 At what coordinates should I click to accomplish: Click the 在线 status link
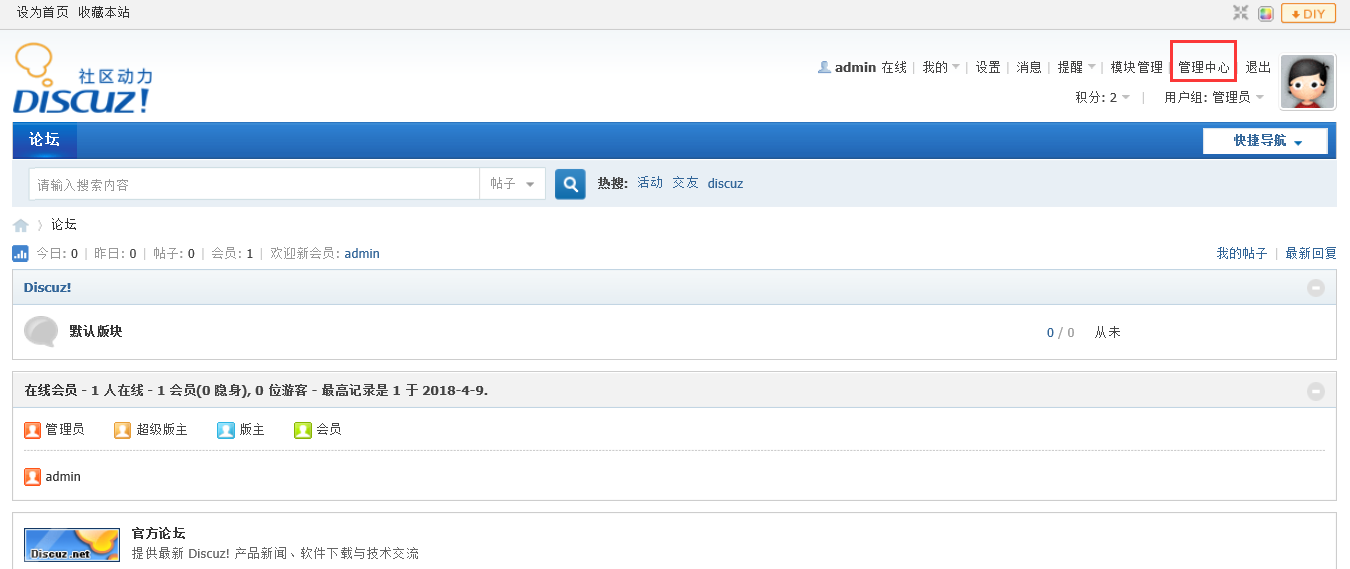(x=894, y=67)
